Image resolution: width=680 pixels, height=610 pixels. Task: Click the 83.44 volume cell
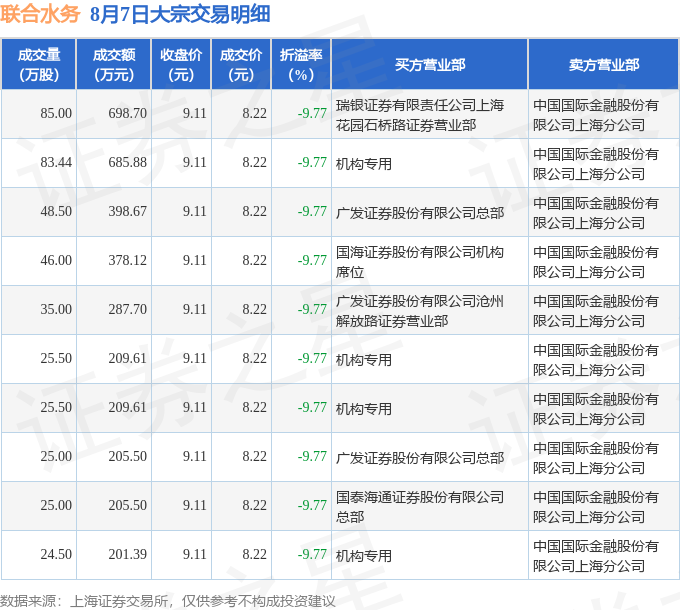click(56, 163)
